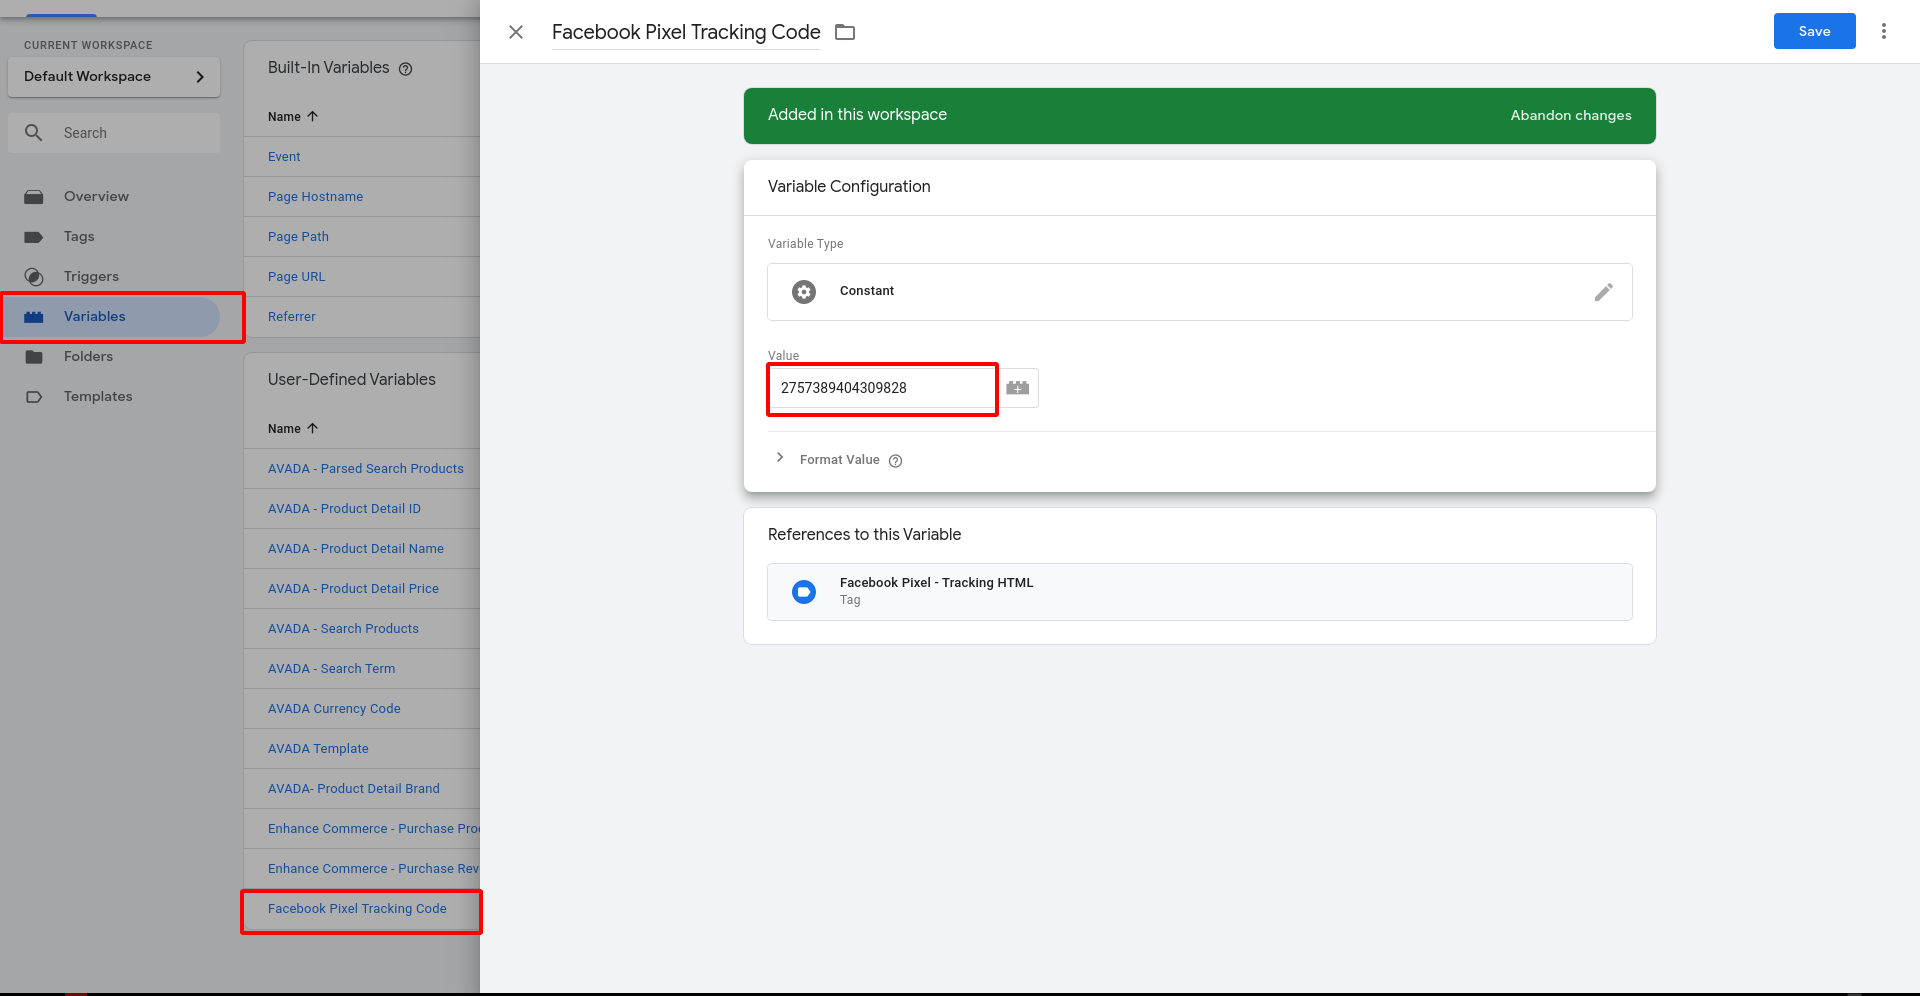Image resolution: width=1920 pixels, height=996 pixels.
Task: Open AVADA Currency Code variable
Action: (x=334, y=709)
